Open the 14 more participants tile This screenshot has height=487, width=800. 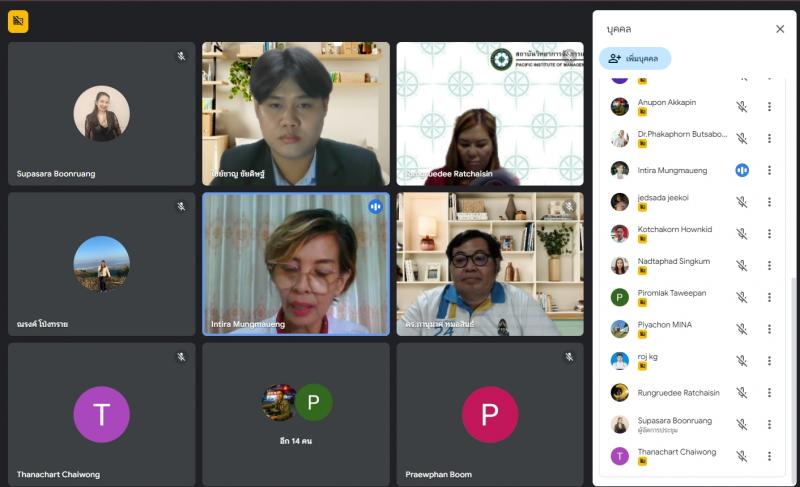coord(296,414)
